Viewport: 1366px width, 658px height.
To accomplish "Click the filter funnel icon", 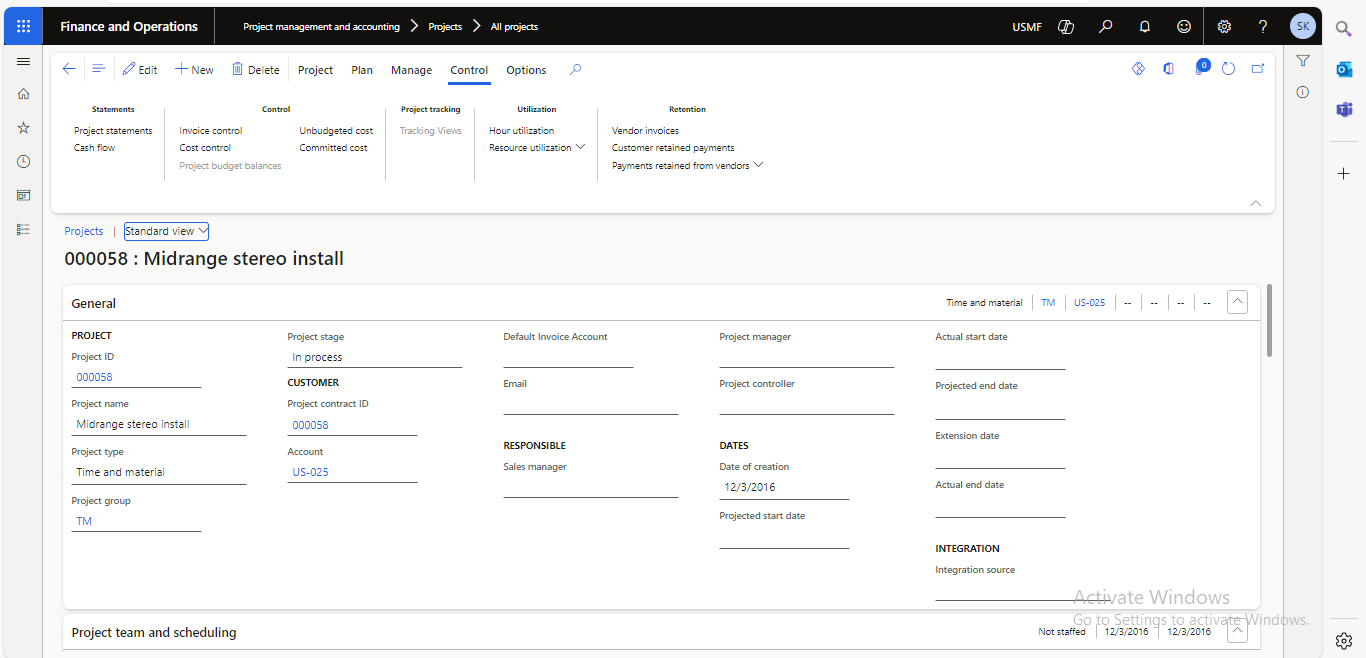I will (1303, 61).
